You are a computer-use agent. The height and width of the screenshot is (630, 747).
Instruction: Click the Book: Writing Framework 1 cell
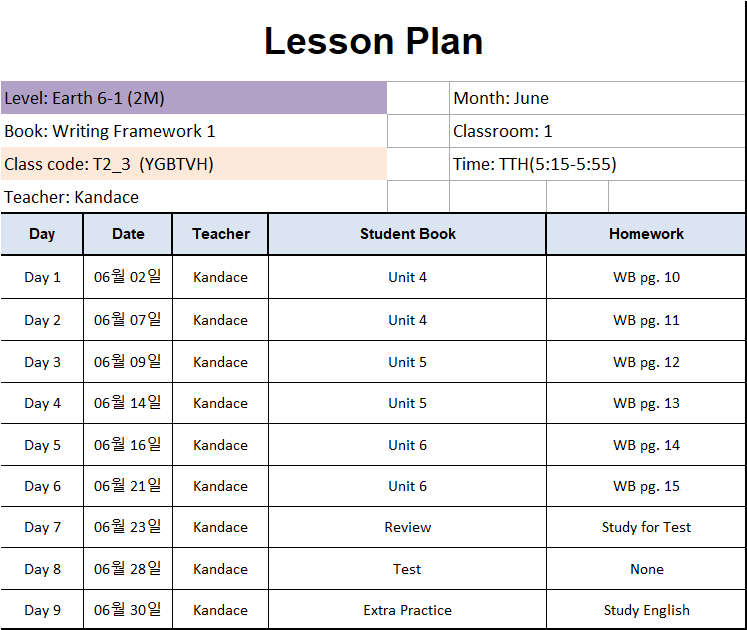click(194, 131)
